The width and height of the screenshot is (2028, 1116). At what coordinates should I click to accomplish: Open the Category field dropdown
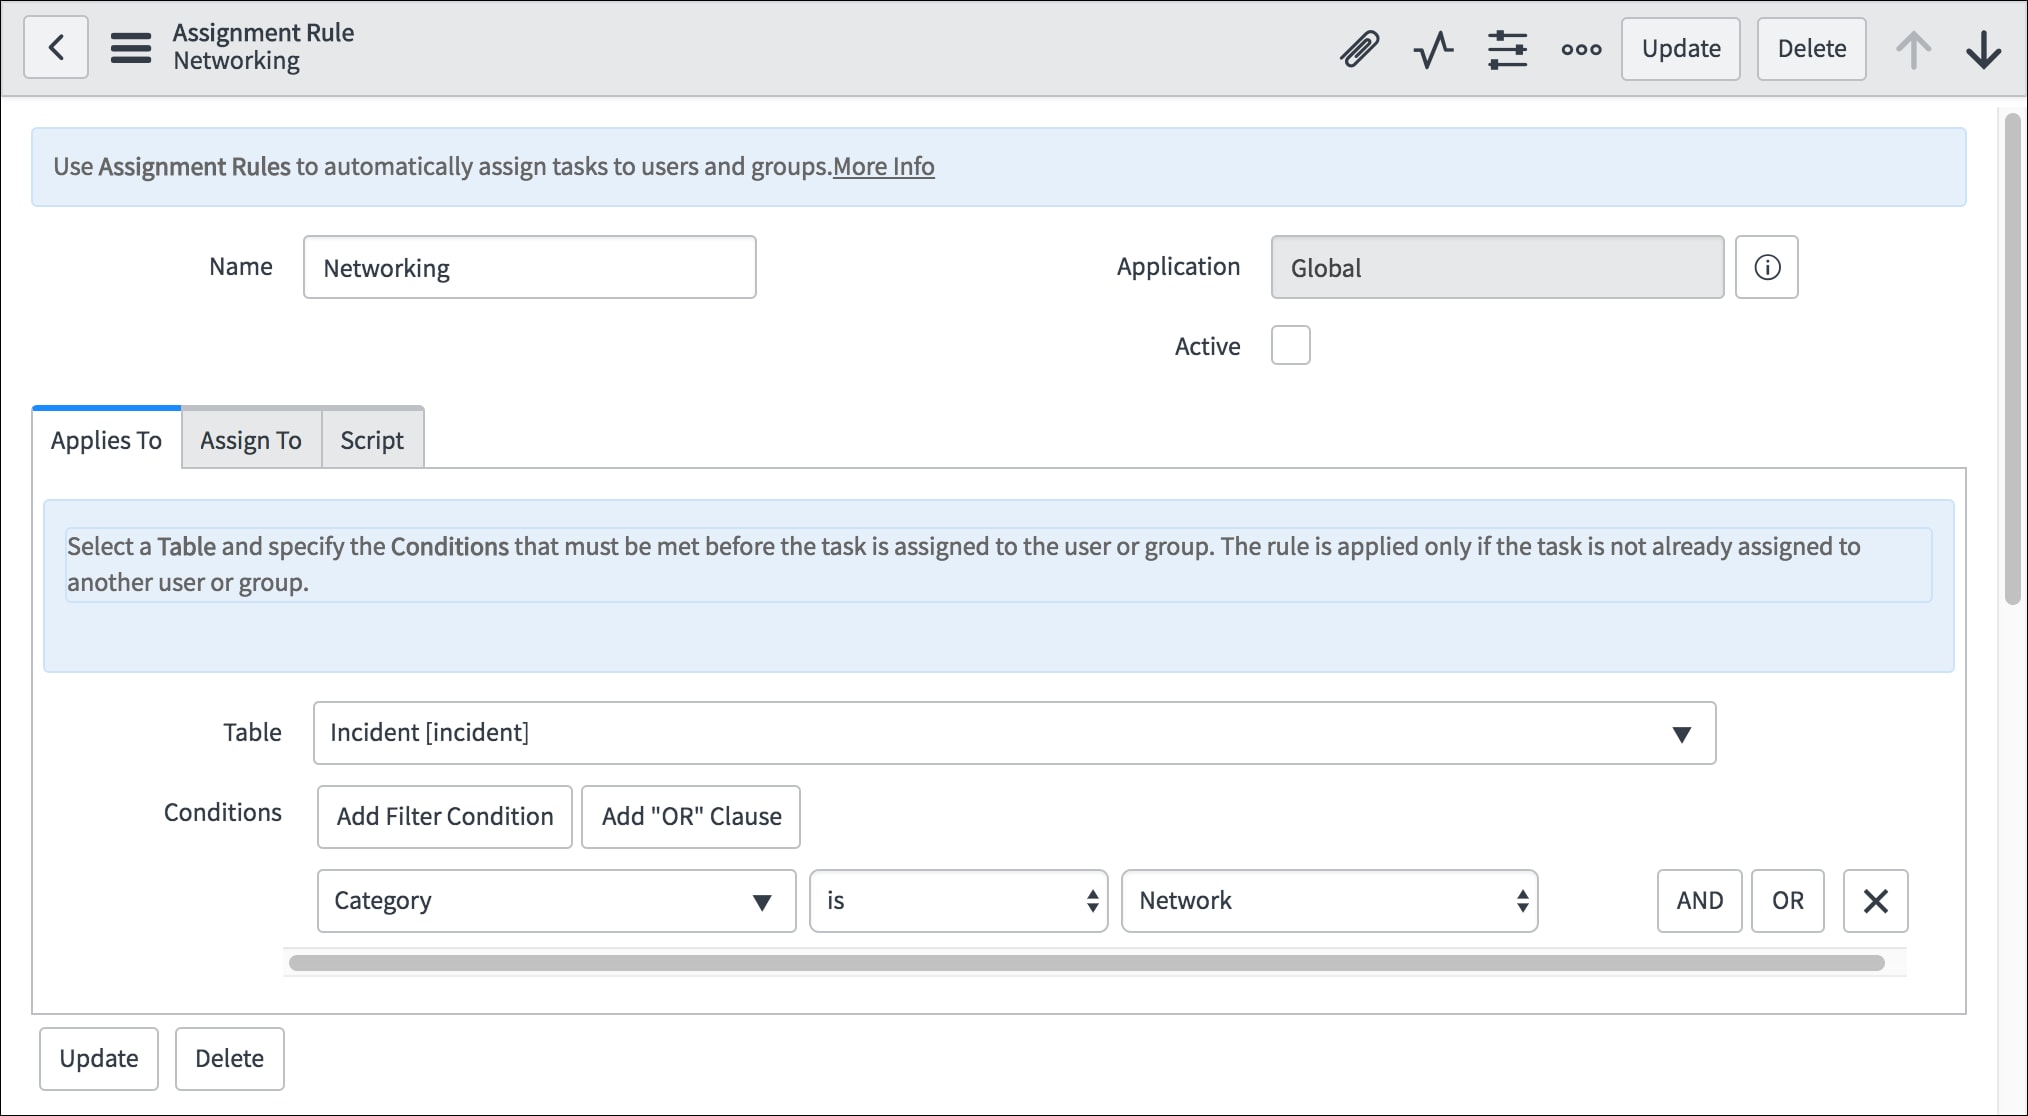tap(555, 900)
